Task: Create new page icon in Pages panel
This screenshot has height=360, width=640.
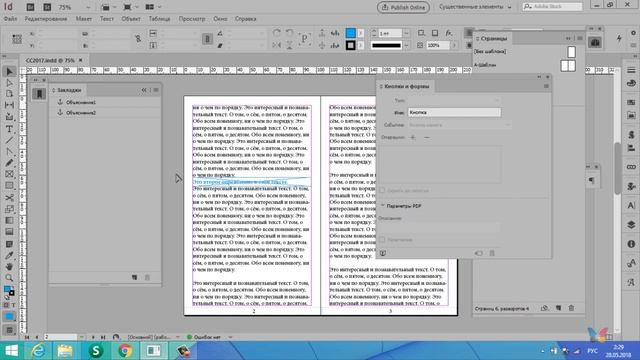Action: pos(558,308)
